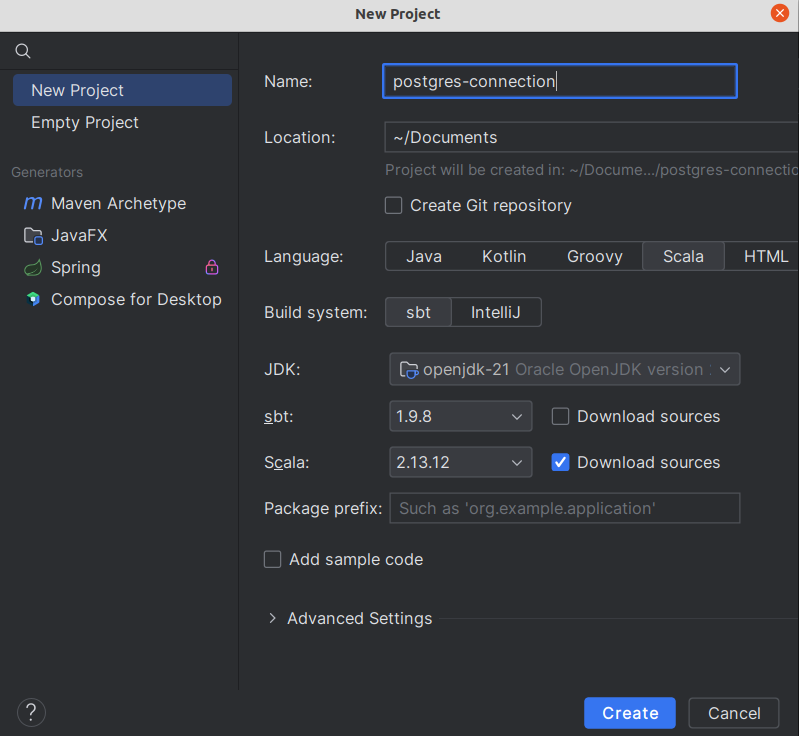This screenshot has width=799, height=736.
Task: Open the Scala version dropdown
Action: point(460,462)
